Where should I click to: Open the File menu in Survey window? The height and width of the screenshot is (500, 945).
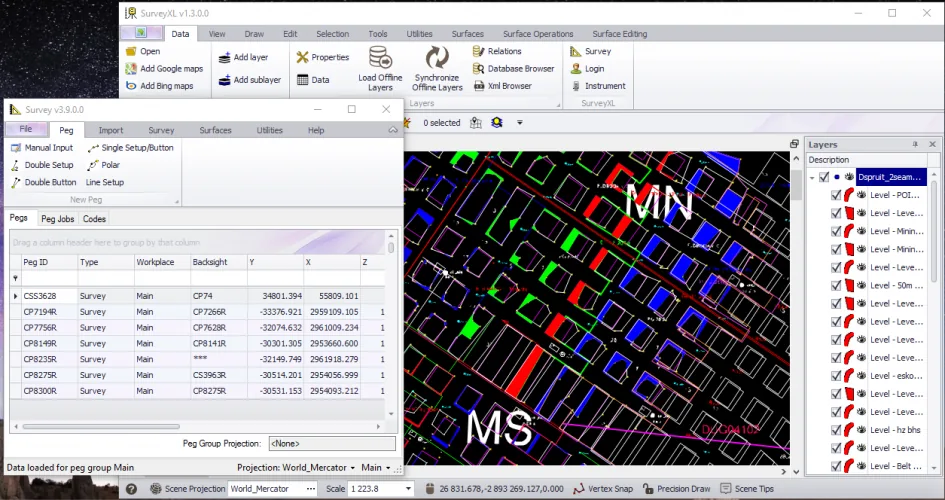click(26, 130)
